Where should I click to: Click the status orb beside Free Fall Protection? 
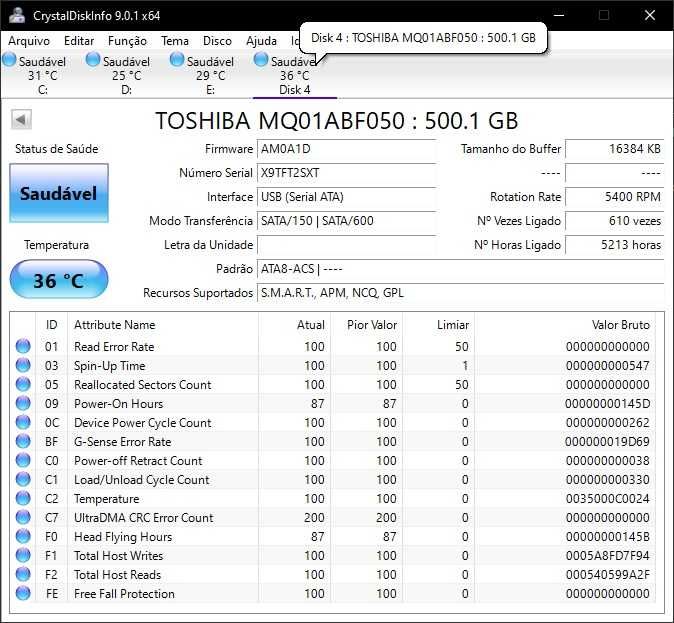point(23,594)
